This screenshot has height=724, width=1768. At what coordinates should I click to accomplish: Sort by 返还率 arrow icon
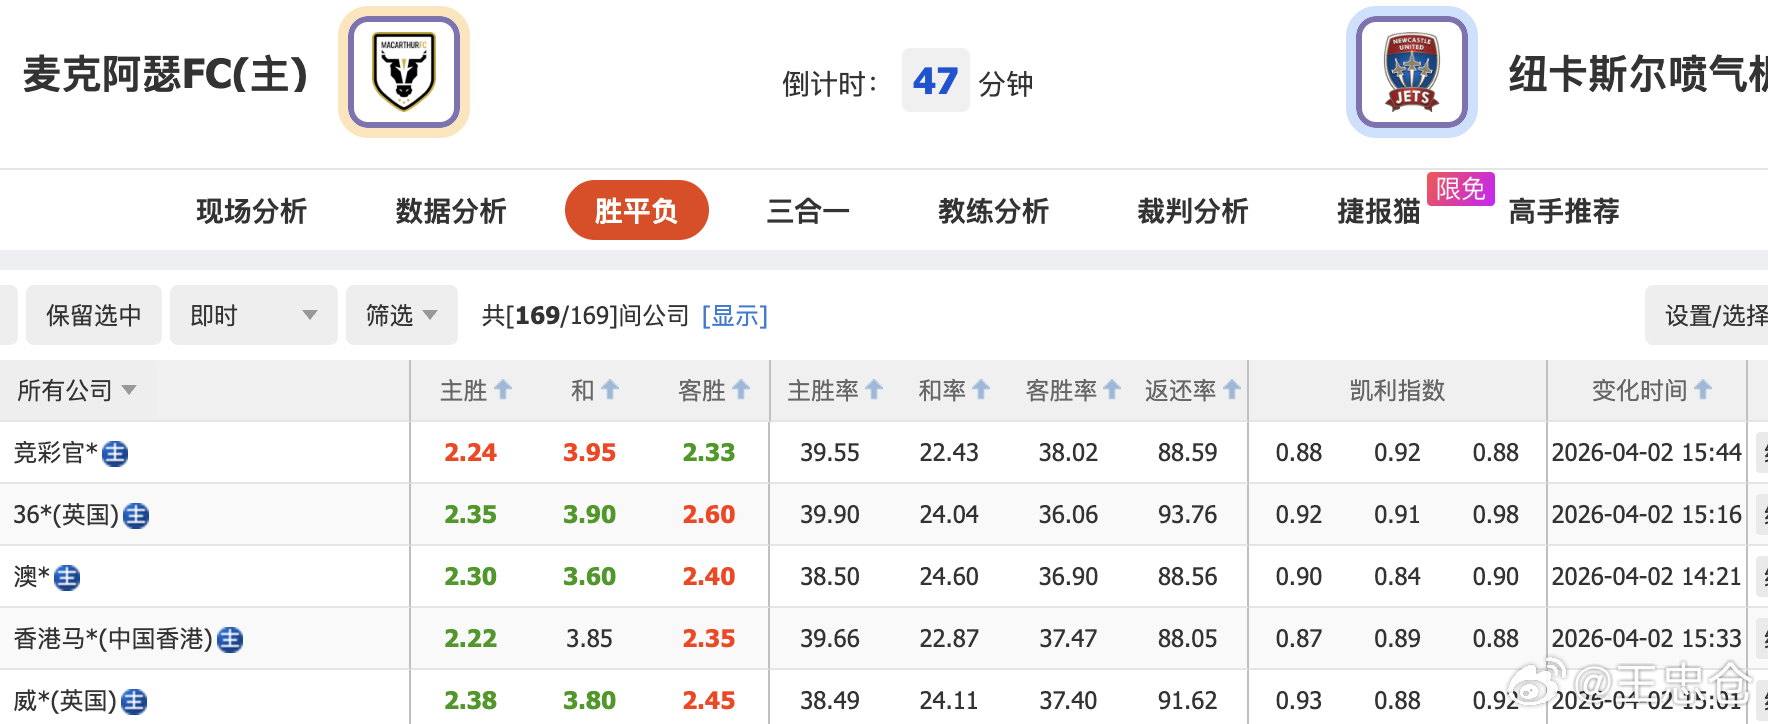coord(1232,390)
